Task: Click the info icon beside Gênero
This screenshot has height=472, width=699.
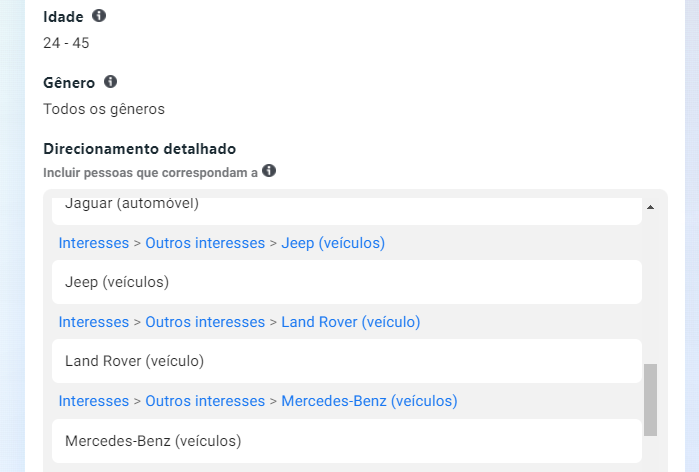Action: [x=111, y=82]
